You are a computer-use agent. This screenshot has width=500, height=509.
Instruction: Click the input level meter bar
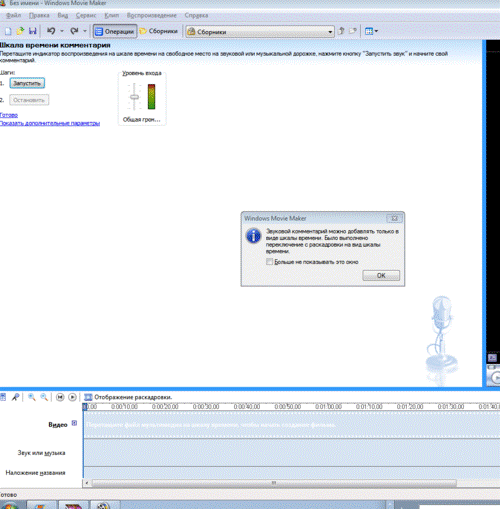[151, 97]
